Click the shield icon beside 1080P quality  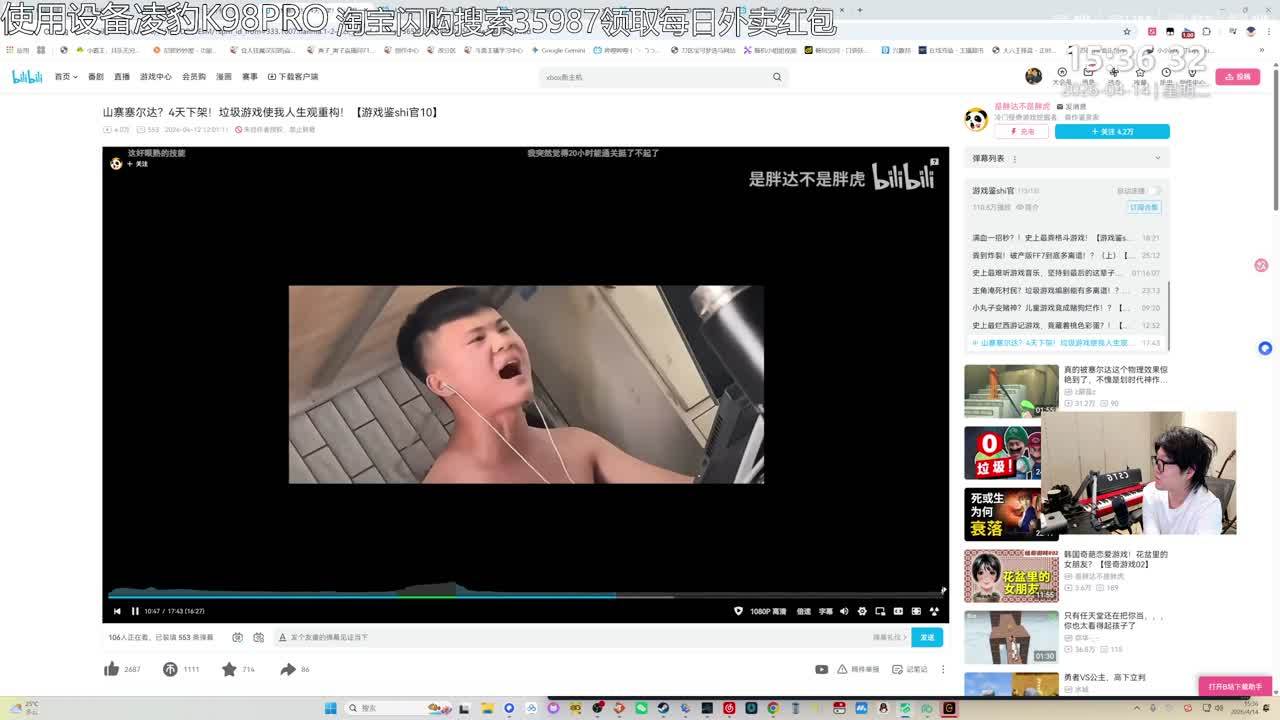point(739,611)
